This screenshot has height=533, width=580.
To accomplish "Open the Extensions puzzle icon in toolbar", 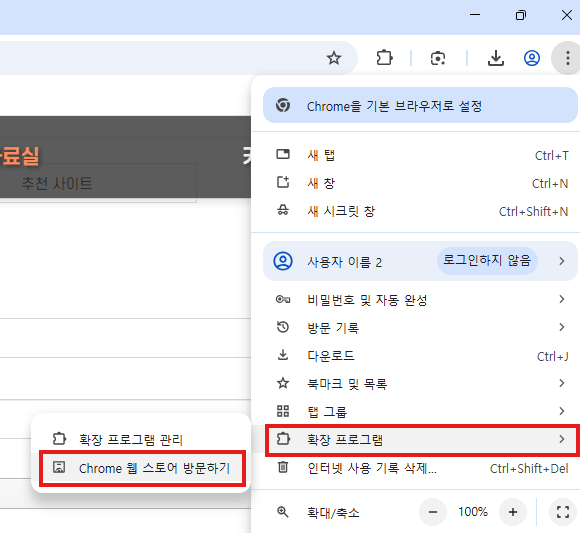I will point(384,58).
